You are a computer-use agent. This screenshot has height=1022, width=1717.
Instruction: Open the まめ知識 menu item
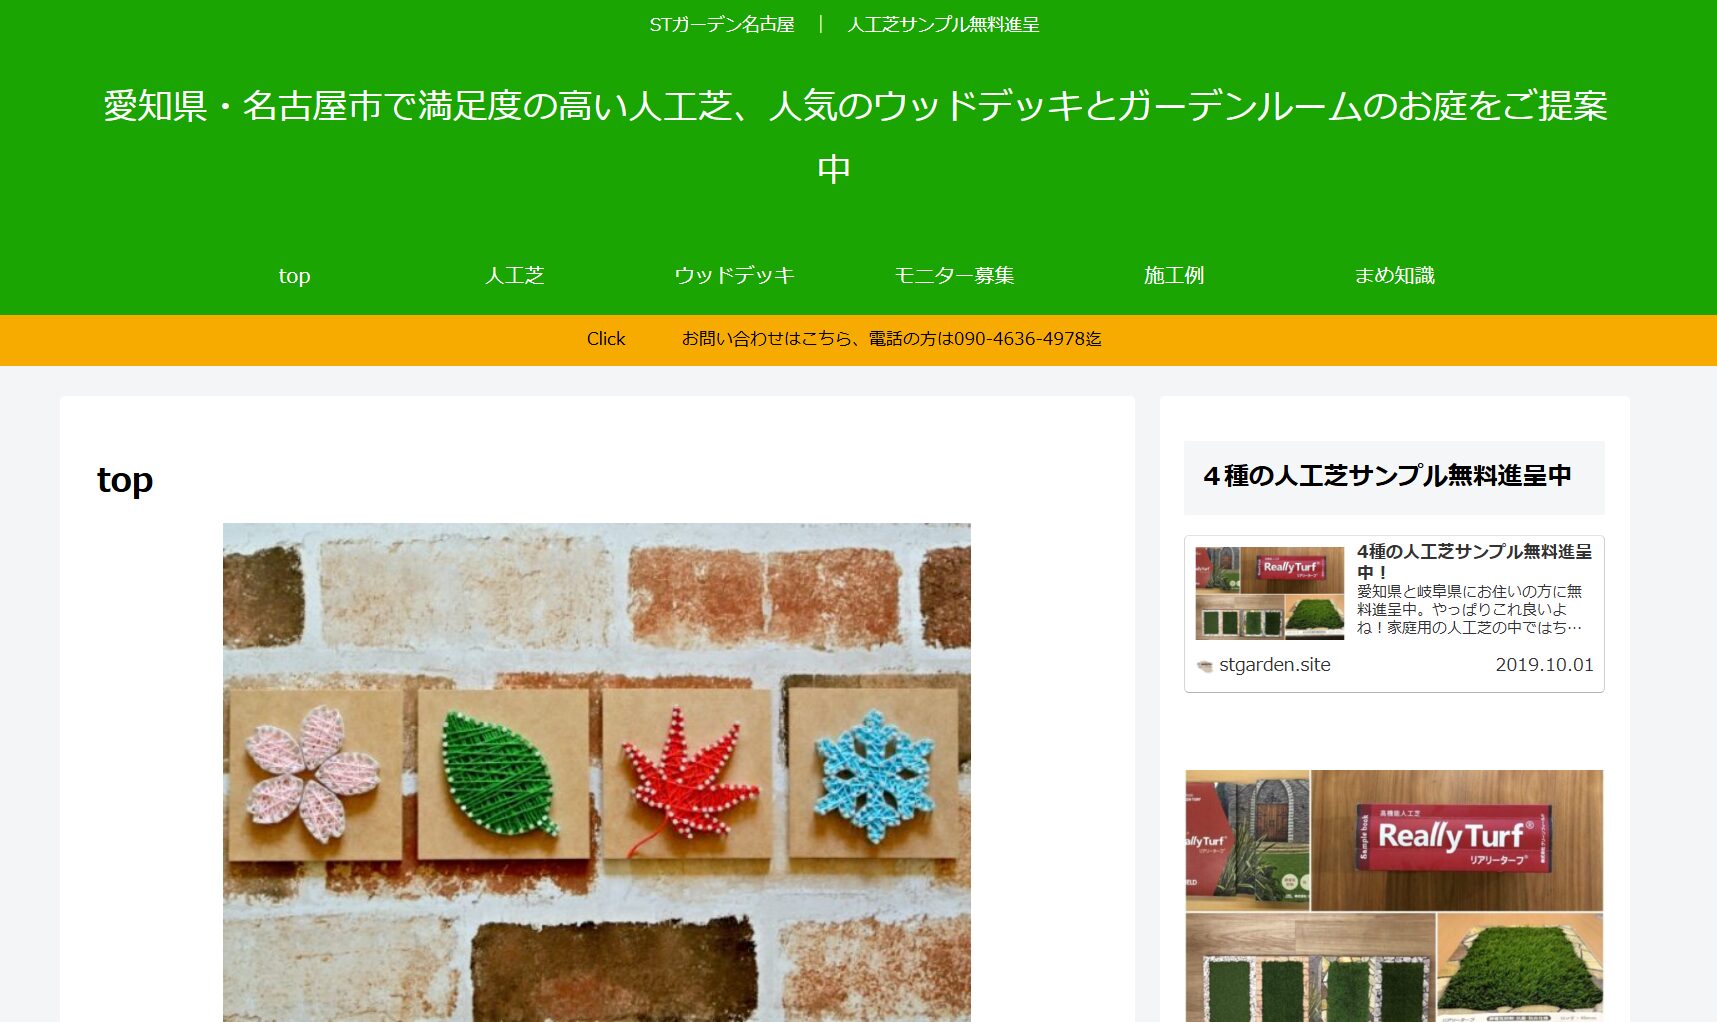(x=1394, y=275)
